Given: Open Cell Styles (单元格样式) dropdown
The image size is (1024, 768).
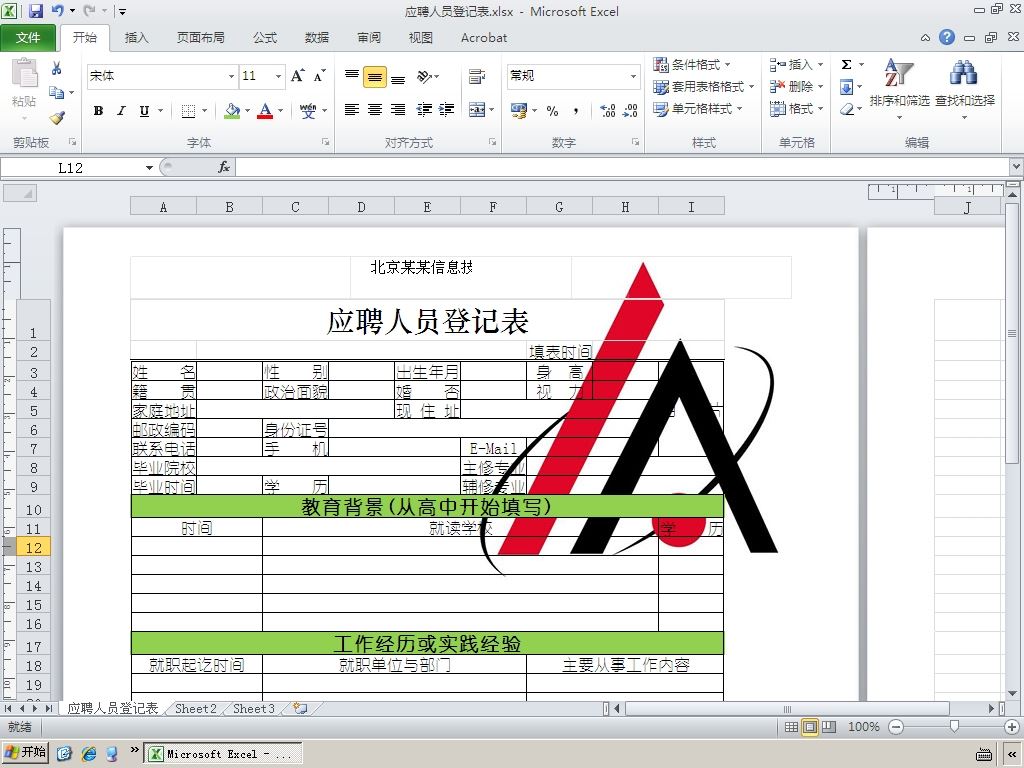Looking at the screenshot, I should (x=697, y=109).
